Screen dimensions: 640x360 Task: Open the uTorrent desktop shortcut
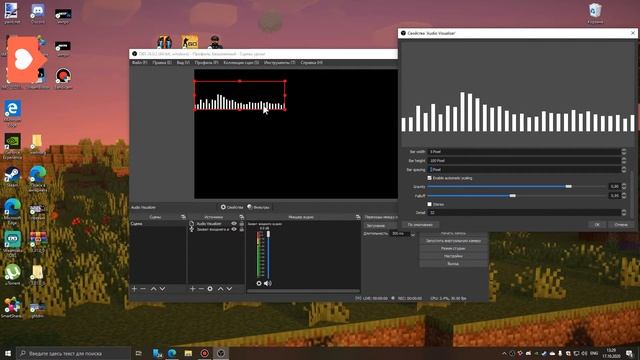[x=12, y=274]
